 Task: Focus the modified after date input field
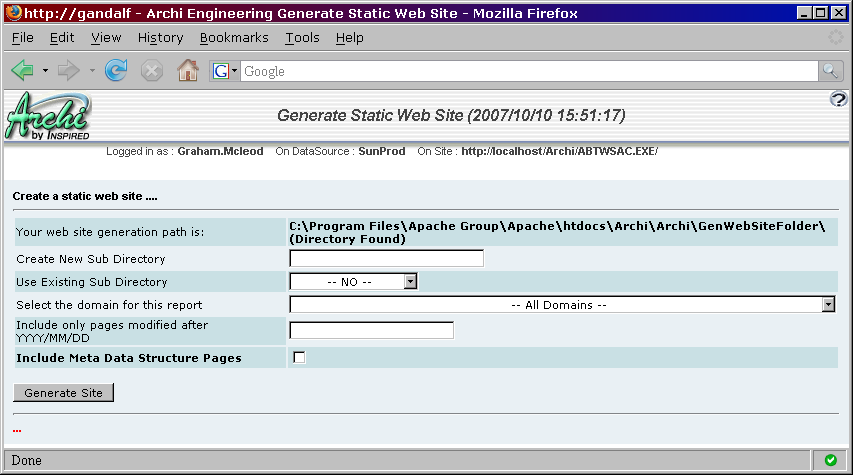pyautogui.click(x=371, y=331)
